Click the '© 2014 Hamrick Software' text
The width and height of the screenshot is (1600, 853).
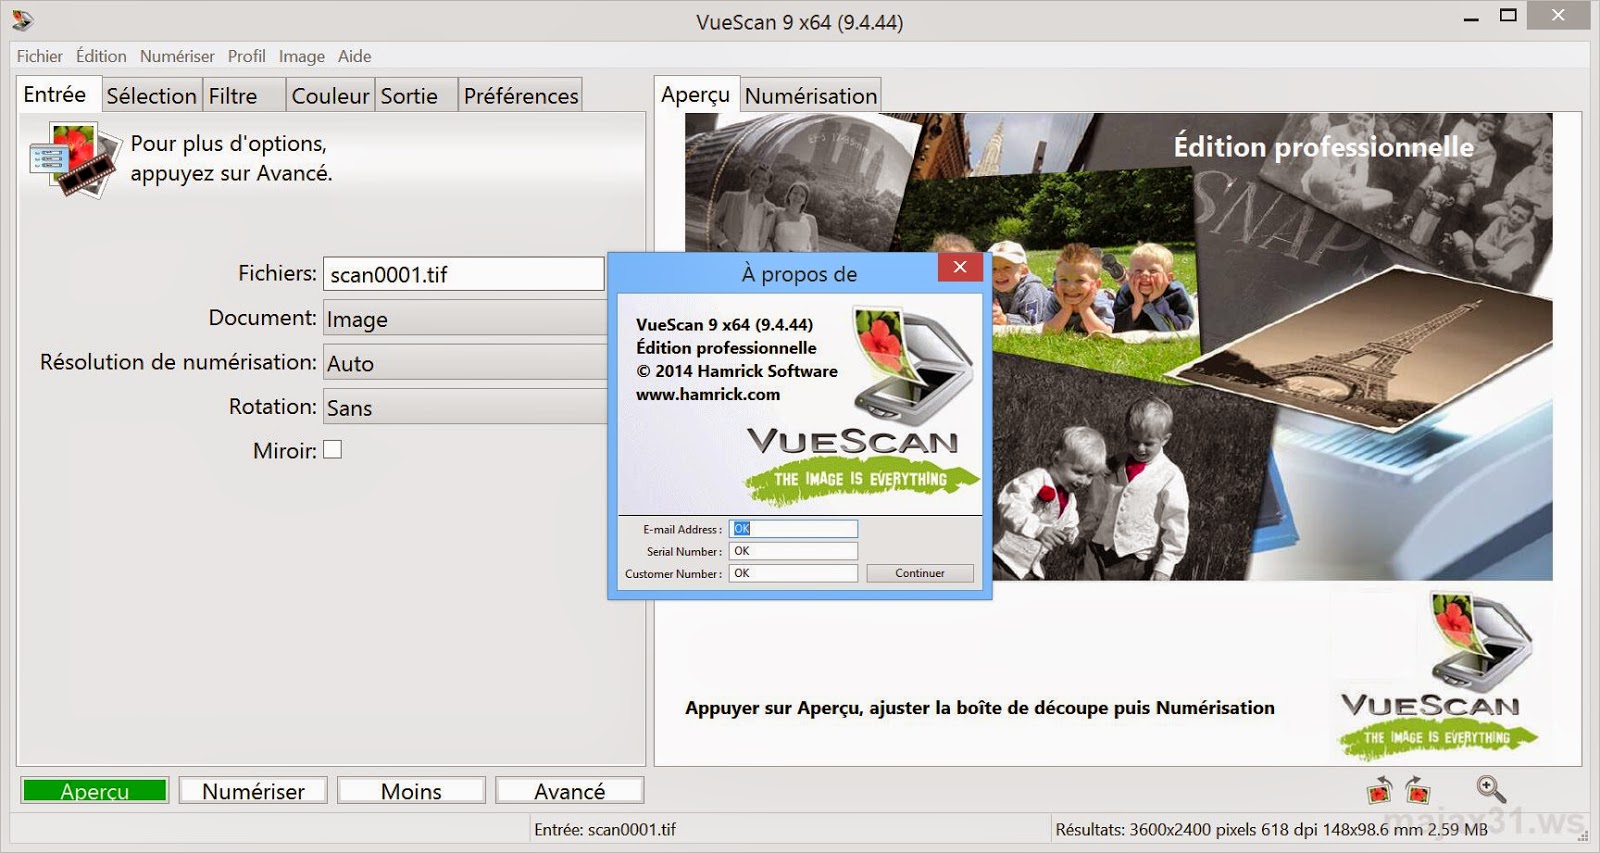737,371
